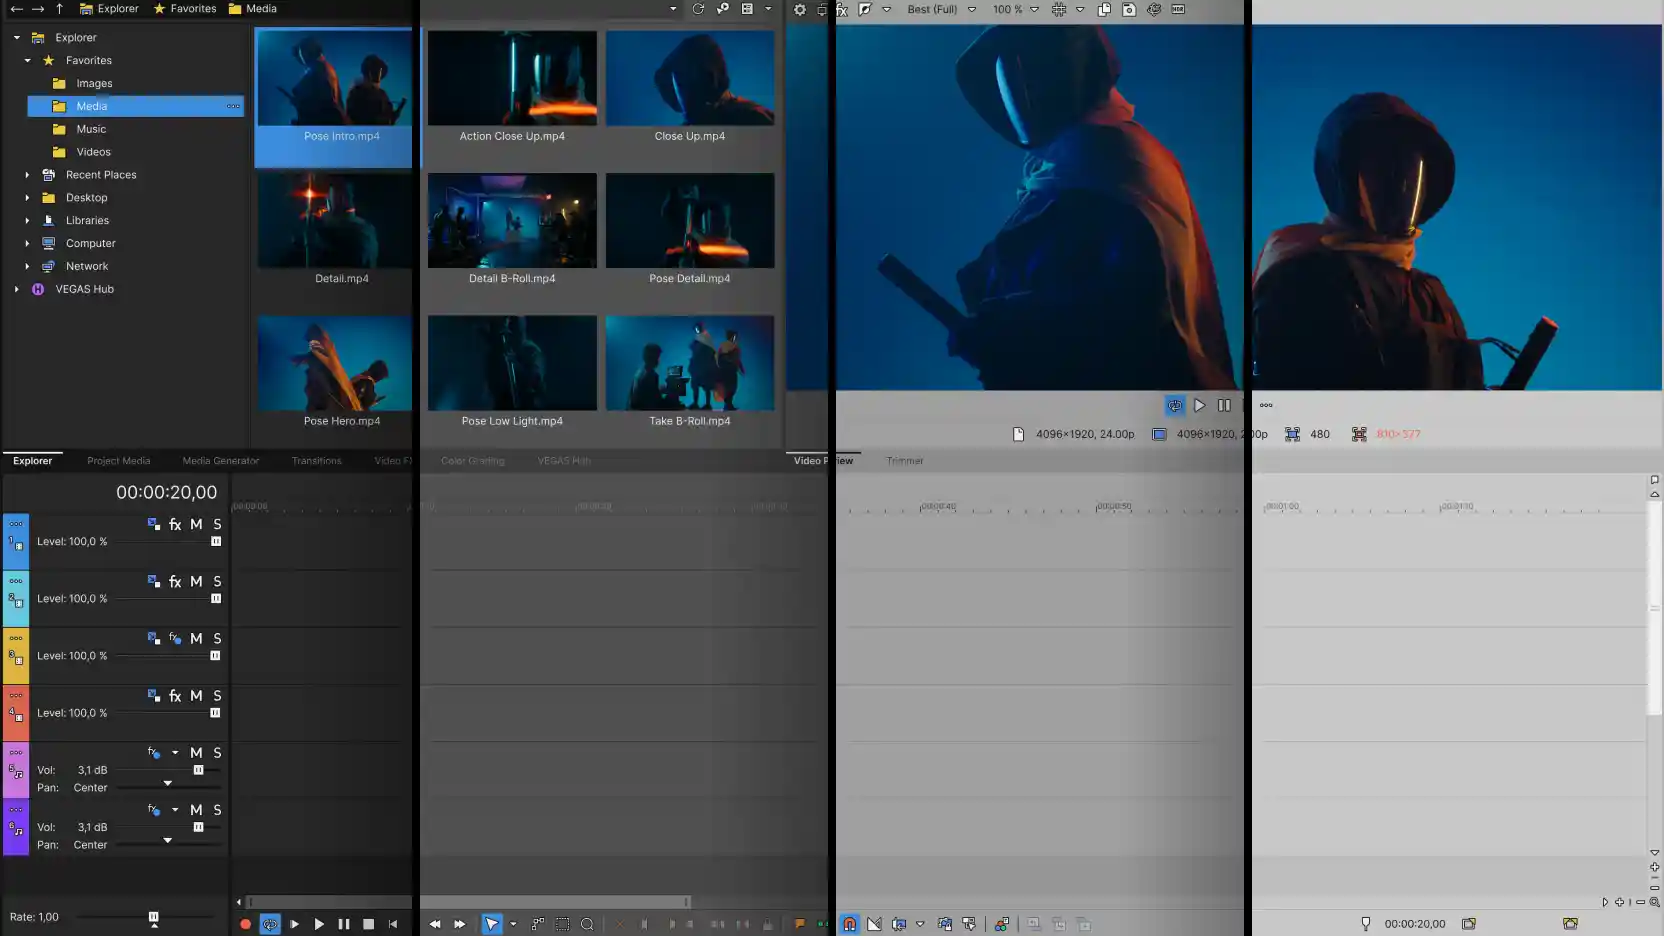Viewport: 1664px width, 936px height.
Task: Switch to the Transitions tab
Action: pyautogui.click(x=316, y=461)
